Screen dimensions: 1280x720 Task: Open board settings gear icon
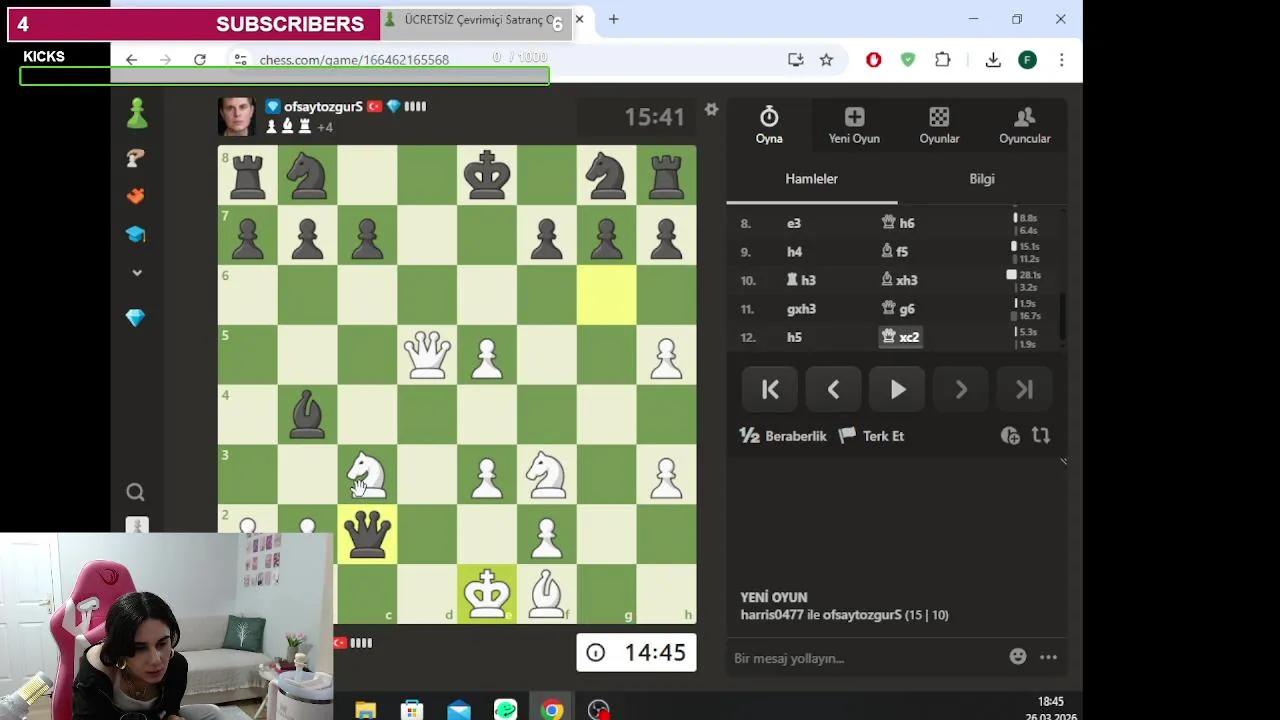pos(711,109)
